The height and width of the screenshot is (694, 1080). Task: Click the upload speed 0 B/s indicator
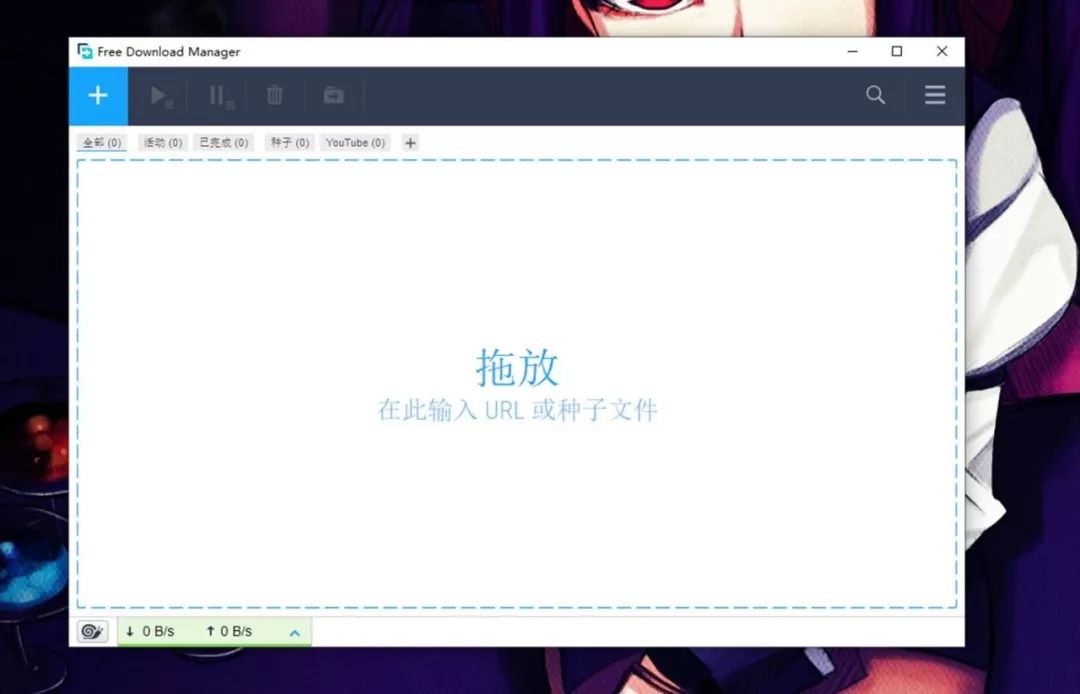229,632
